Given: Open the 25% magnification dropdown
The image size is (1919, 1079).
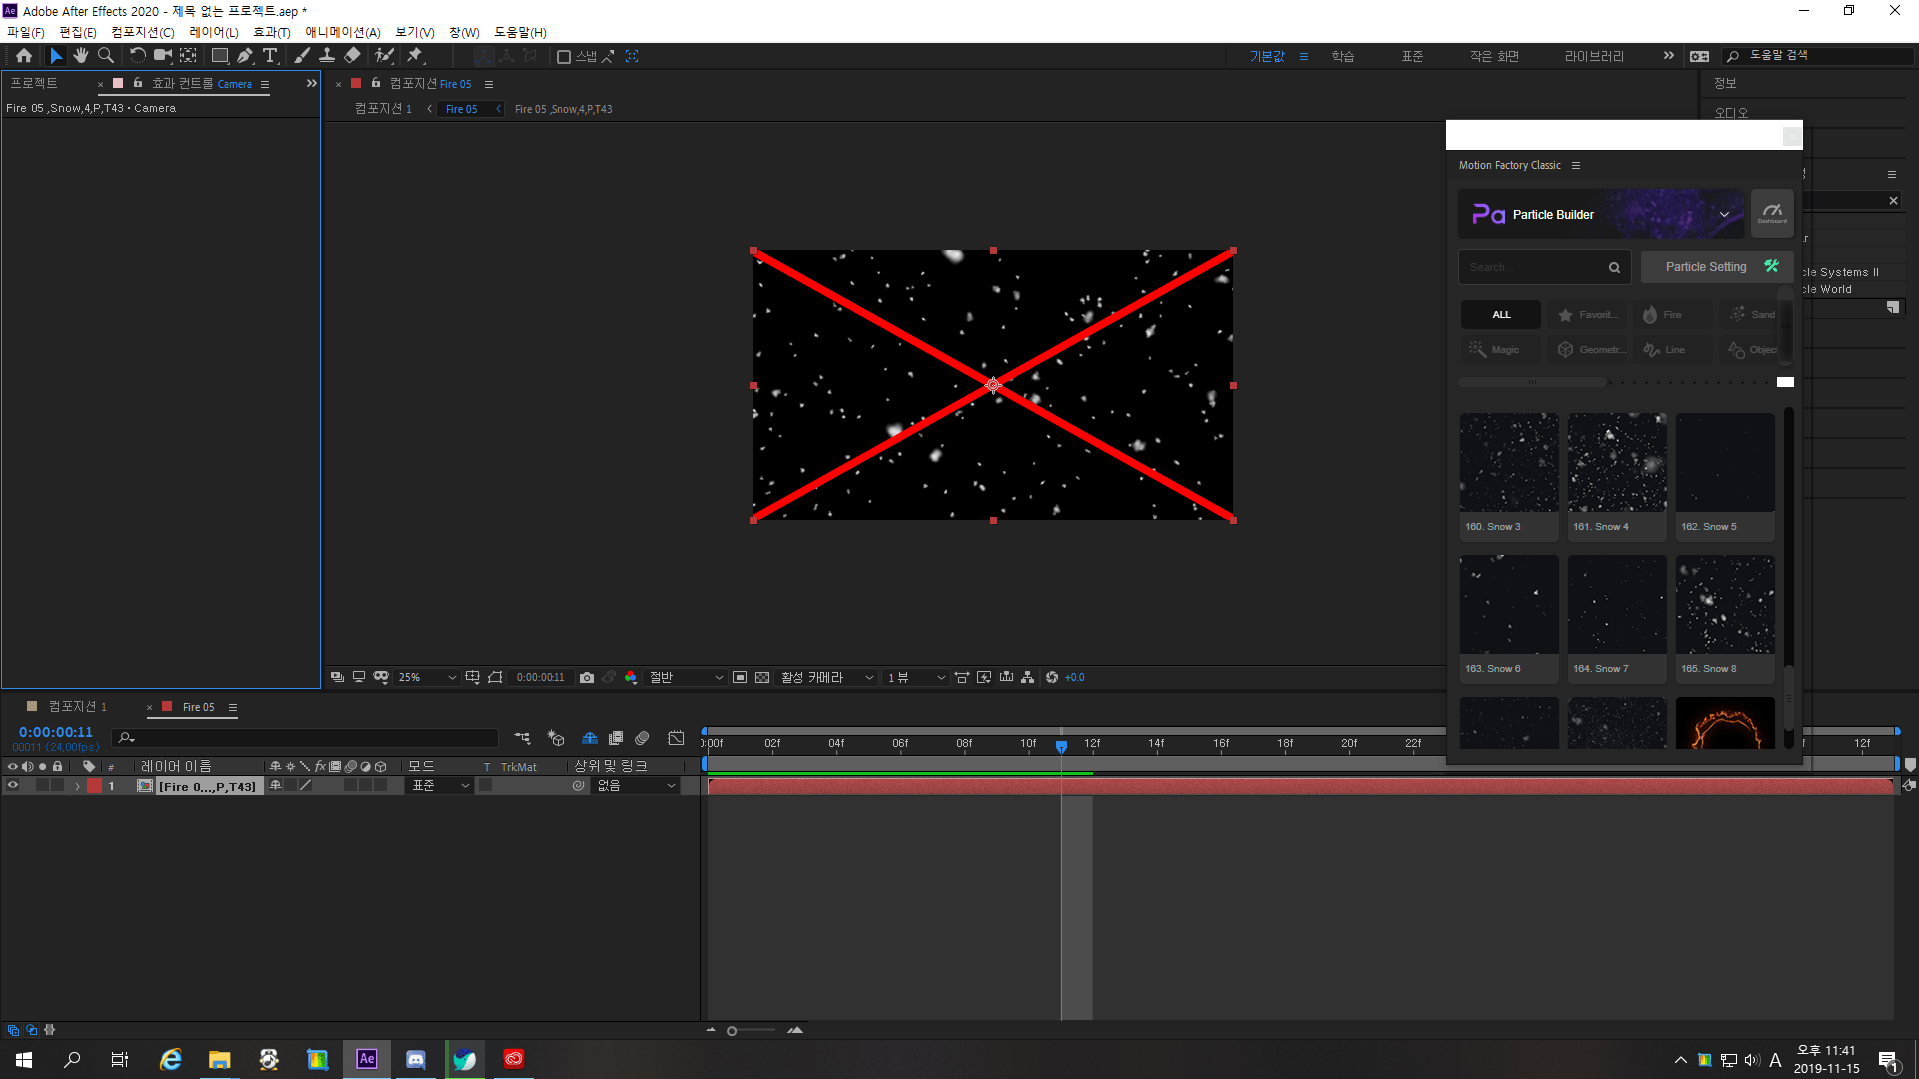Looking at the screenshot, I should click(x=425, y=677).
